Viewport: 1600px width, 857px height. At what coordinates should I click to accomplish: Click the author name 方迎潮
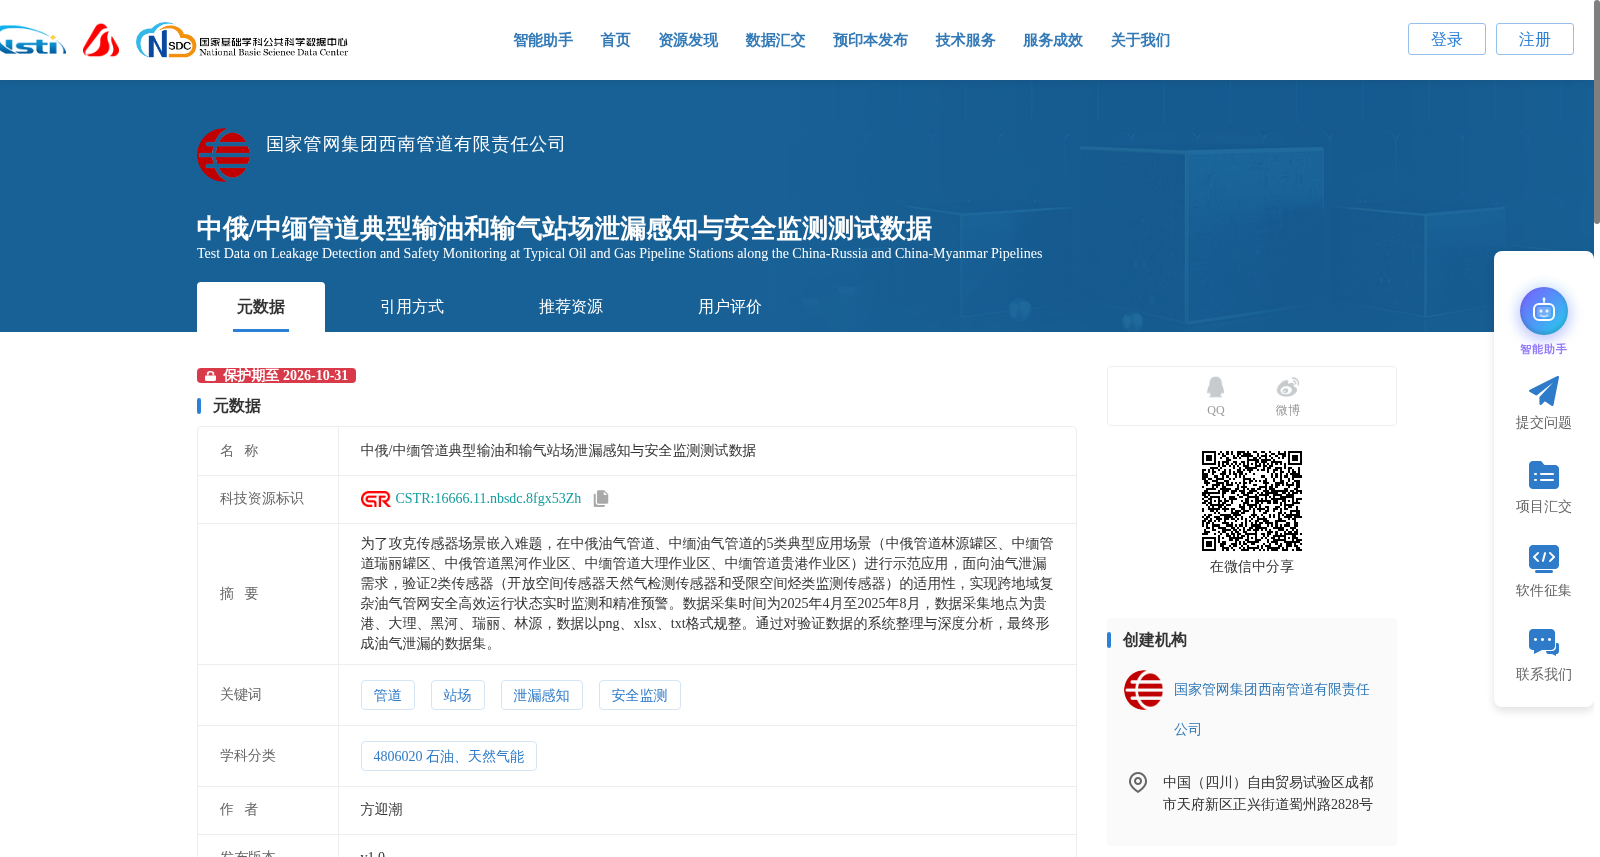click(382, 810)
